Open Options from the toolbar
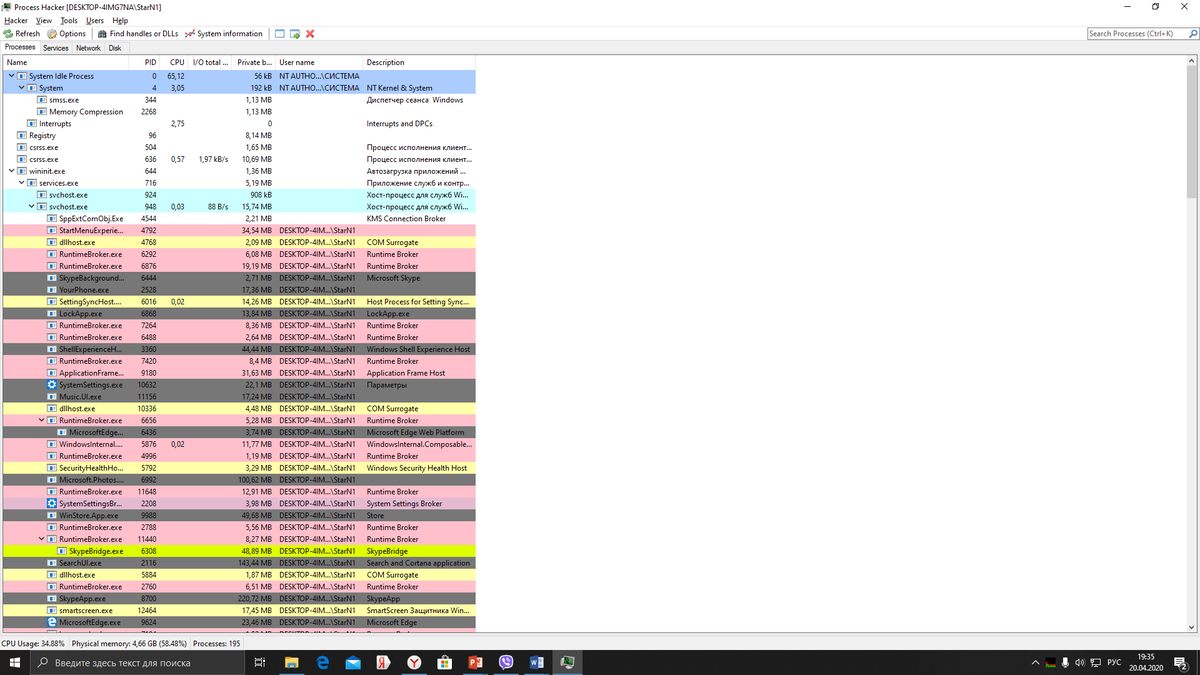Image resolution: width=1200 pixels, height=675 pixels. click(66, 33)
